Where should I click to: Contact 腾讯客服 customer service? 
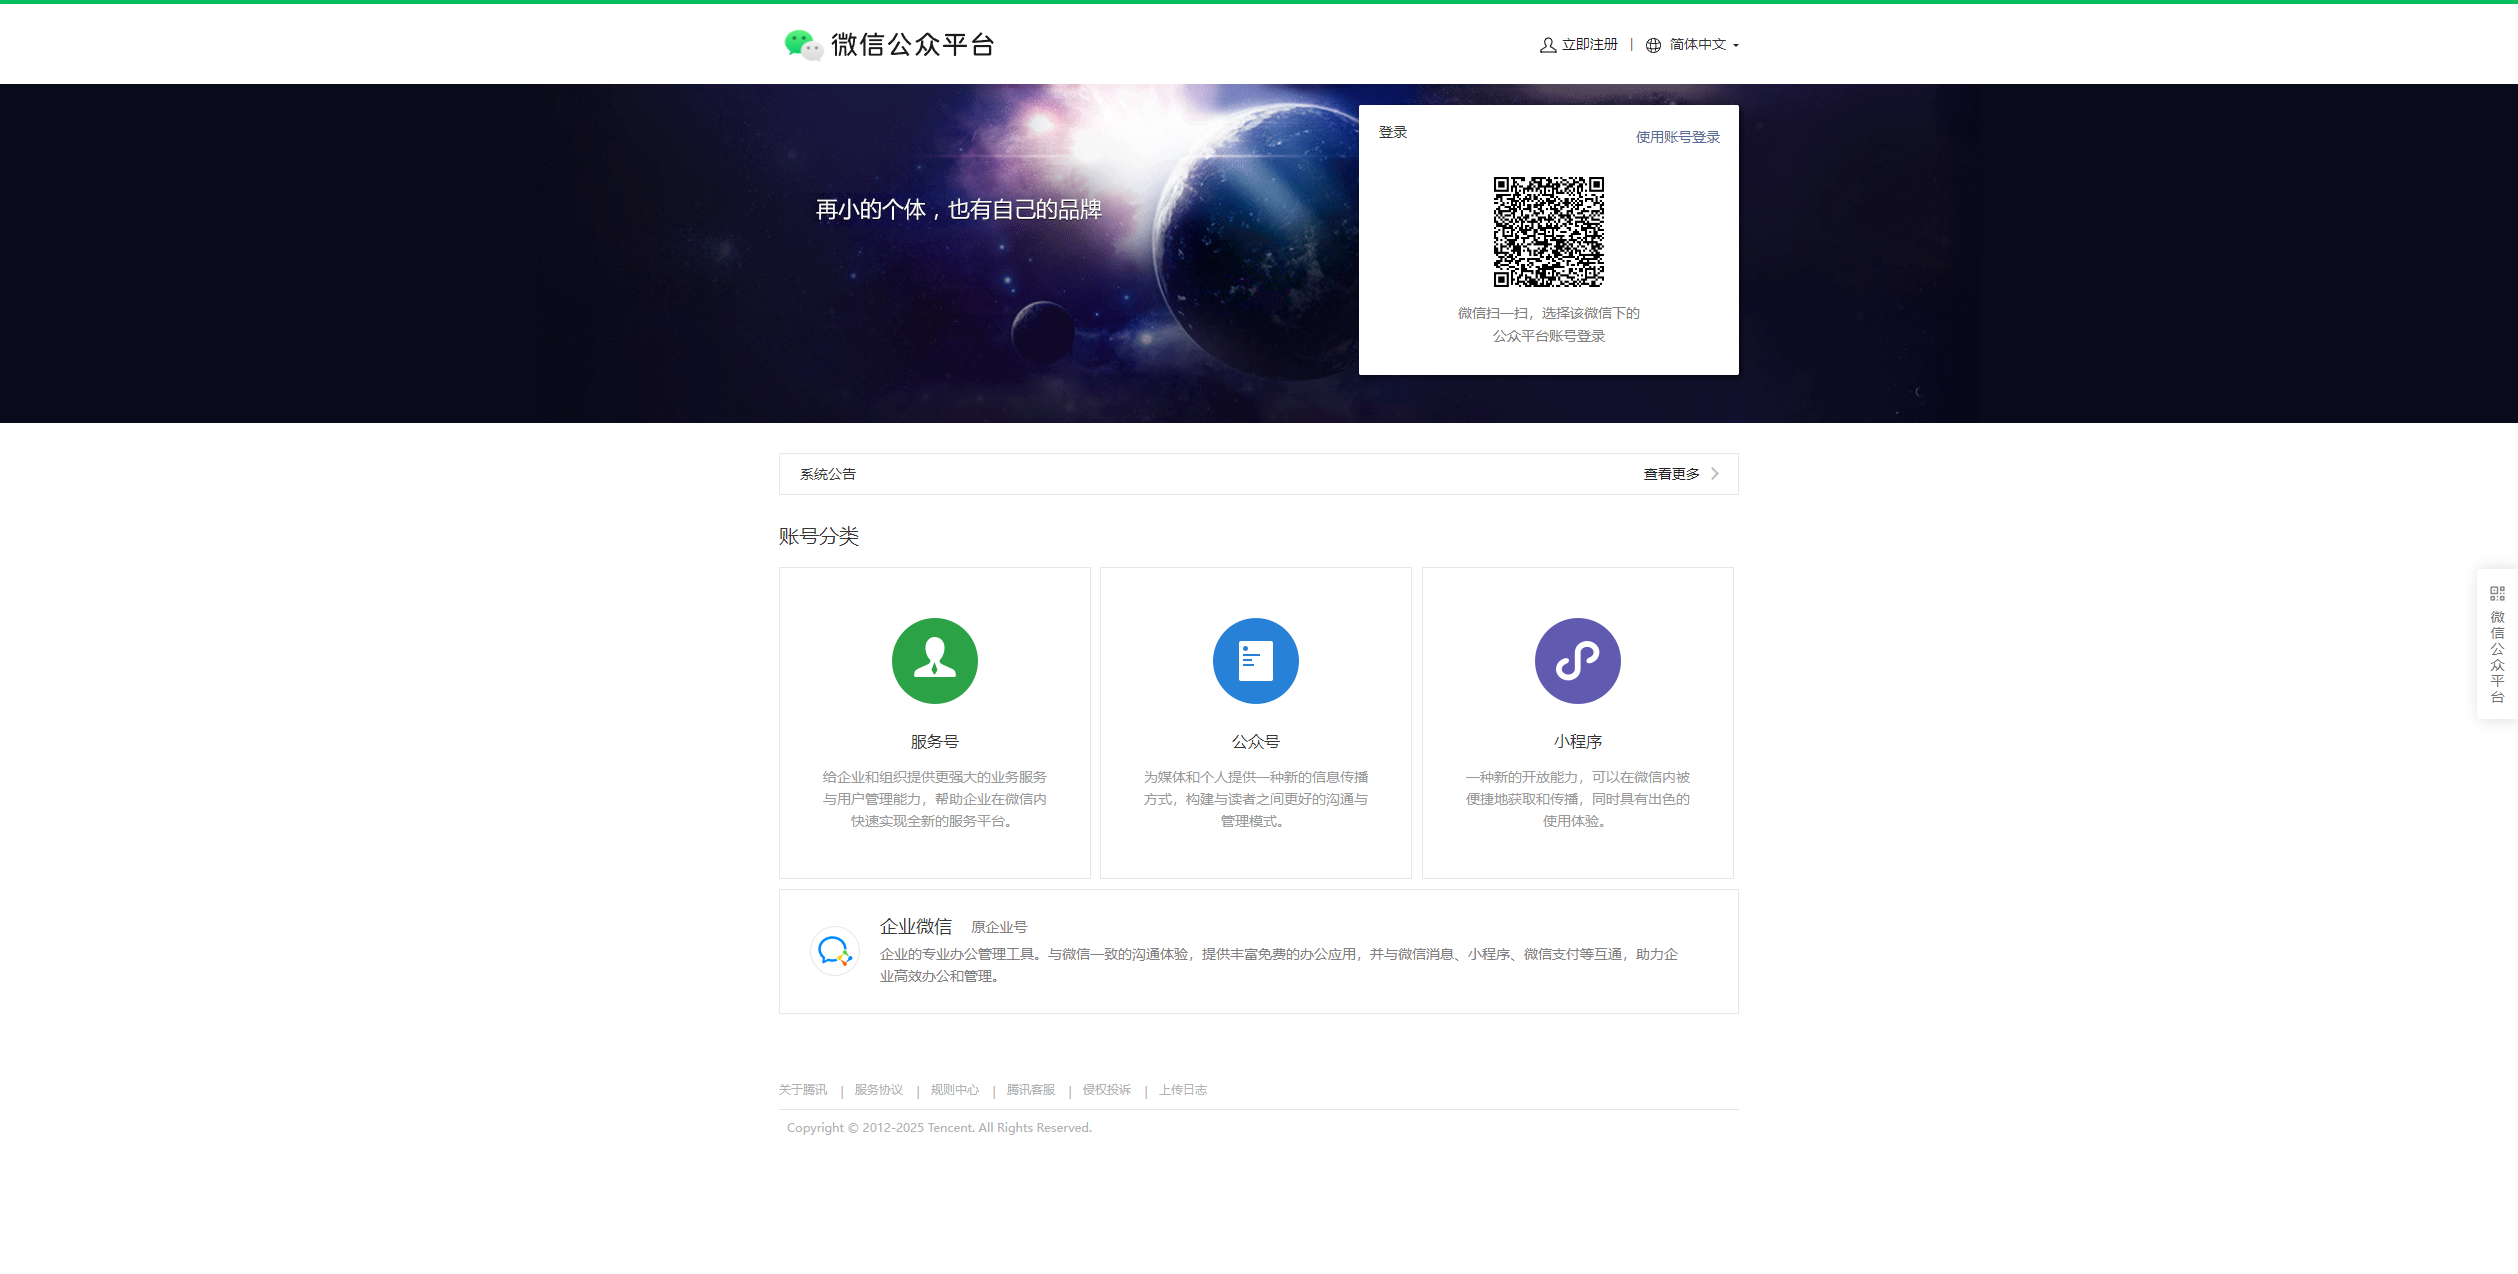point(1030,1089)
